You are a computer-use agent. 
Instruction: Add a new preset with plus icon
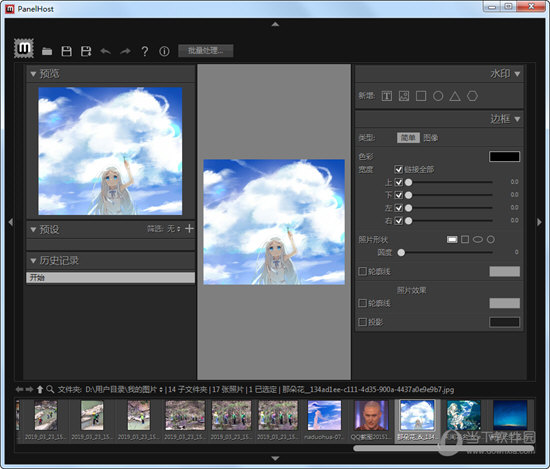click(x=189, y=229)
